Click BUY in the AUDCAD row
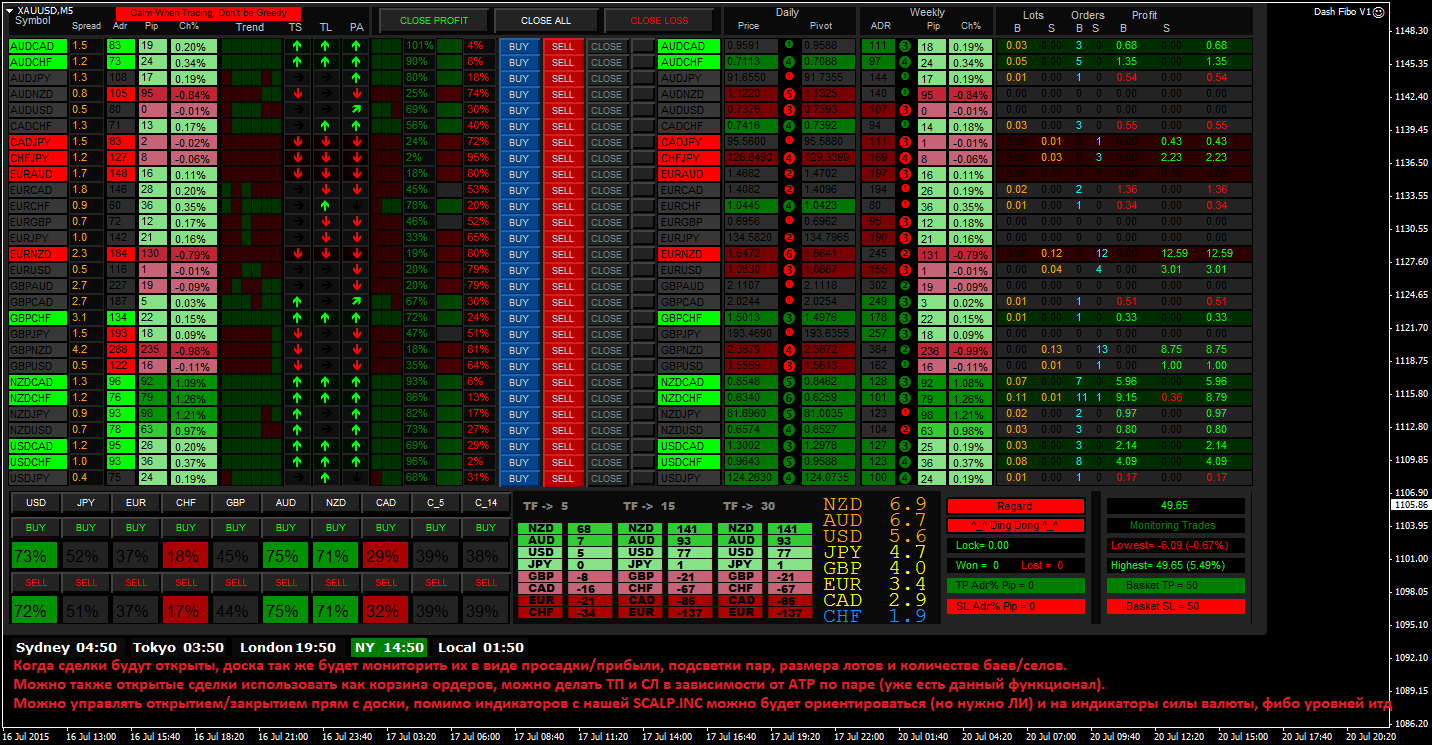This screenshot has width=1432, height=745. coord(519,46)
